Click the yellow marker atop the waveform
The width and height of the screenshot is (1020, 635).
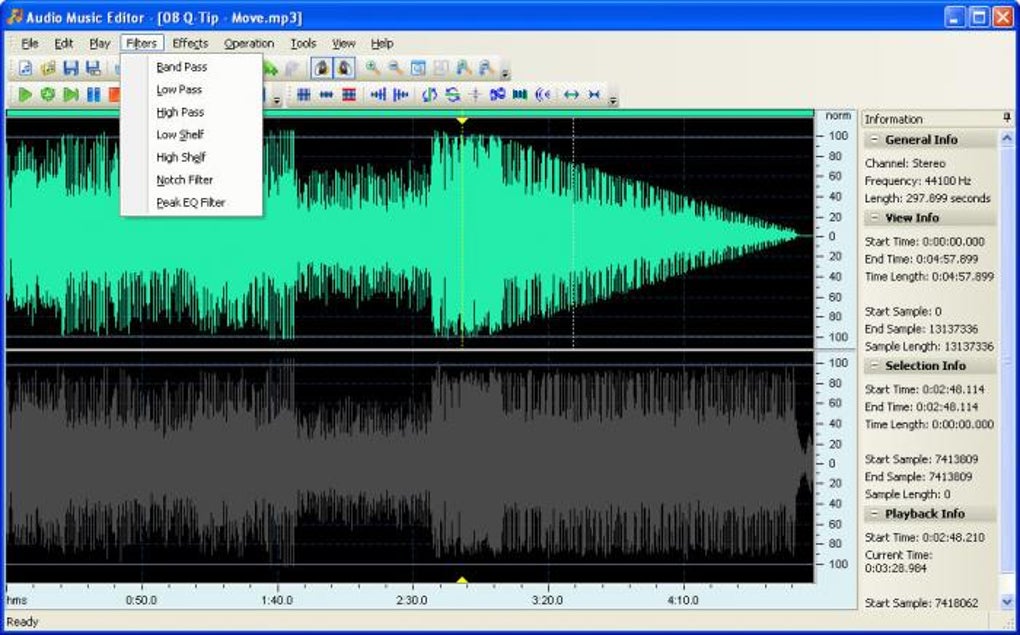click(462, 120)
